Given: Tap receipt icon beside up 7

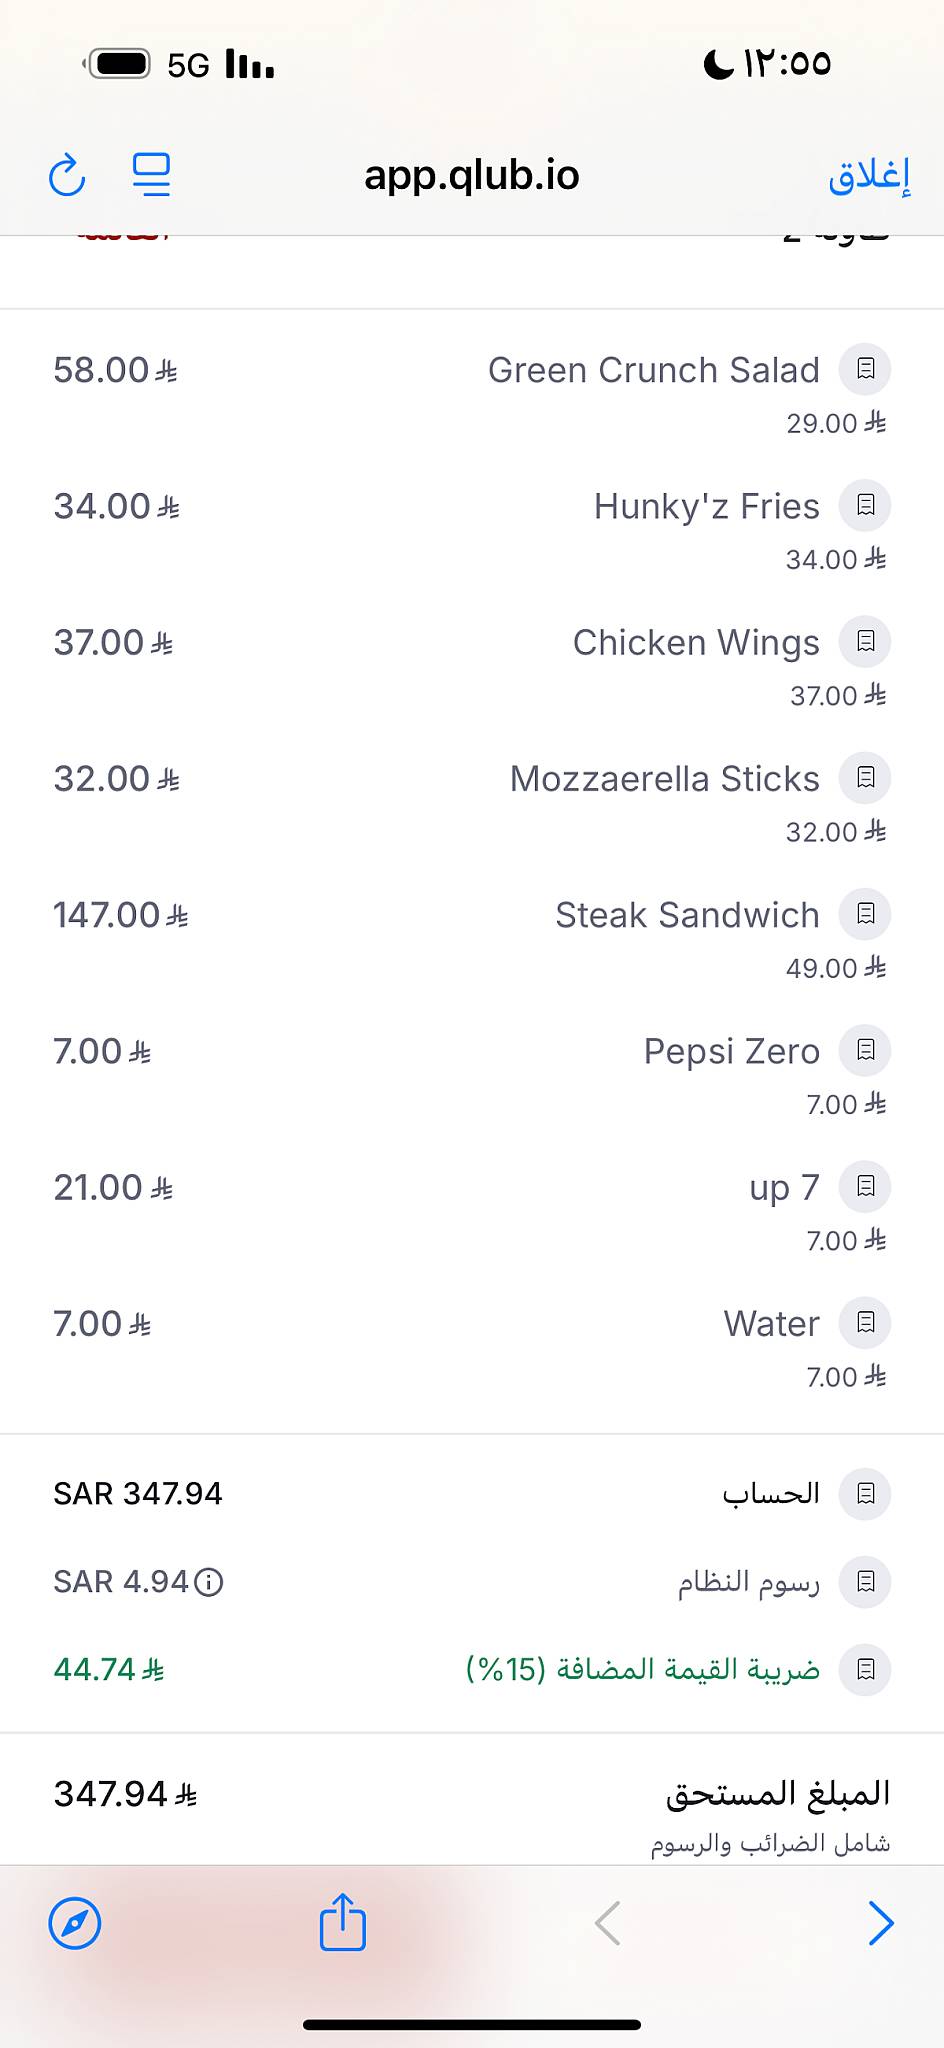Looking at the screenshot, I should [x=865, y=1186].
